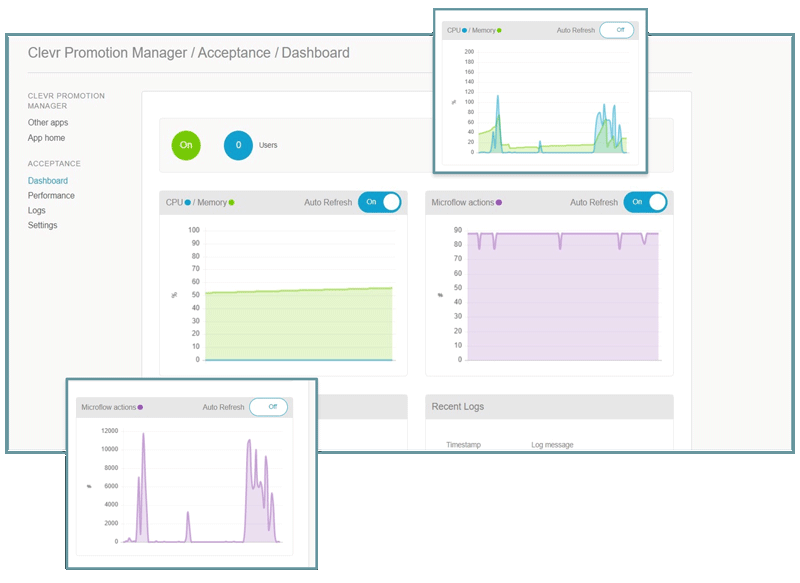Open the Performance page
The image size is (800, 583).
51,195
